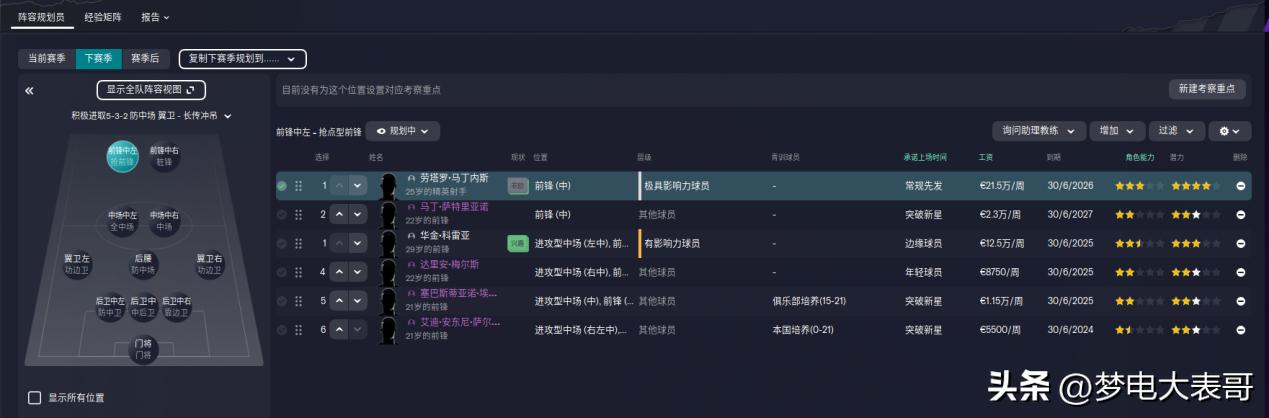
Task: Switch to 经验矩阵 tab
Action: (x=104, y=17)
